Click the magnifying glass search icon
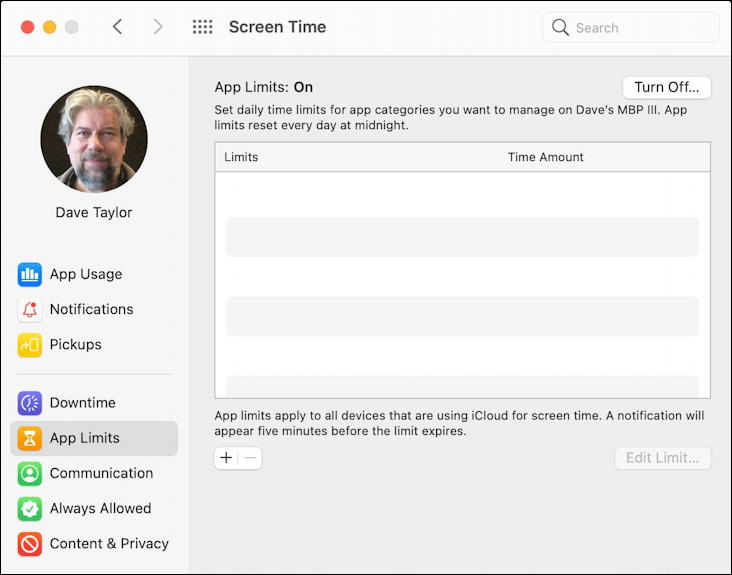Viewport: 732px width, 575px height. coord(560,28)
